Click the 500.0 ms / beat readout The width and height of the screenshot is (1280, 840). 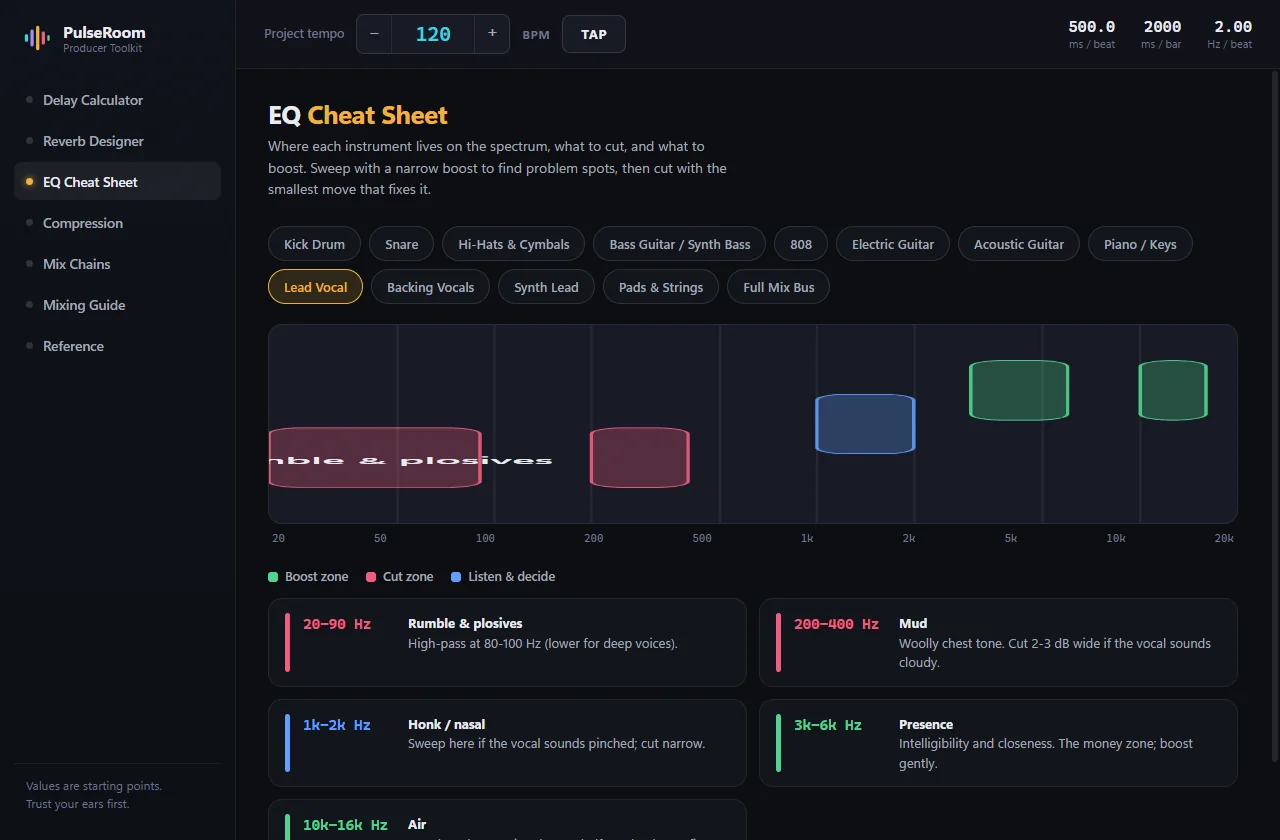click(1092, 34)
